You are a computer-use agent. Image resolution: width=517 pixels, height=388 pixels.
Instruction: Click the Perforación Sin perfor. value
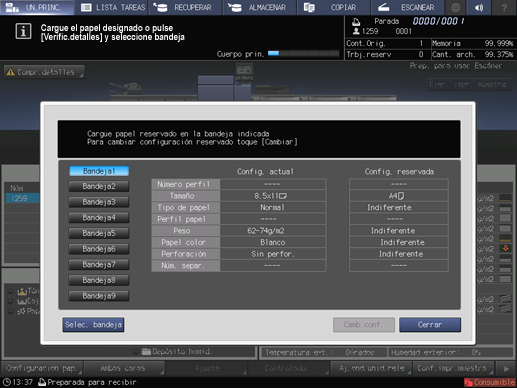pos(273,254)
